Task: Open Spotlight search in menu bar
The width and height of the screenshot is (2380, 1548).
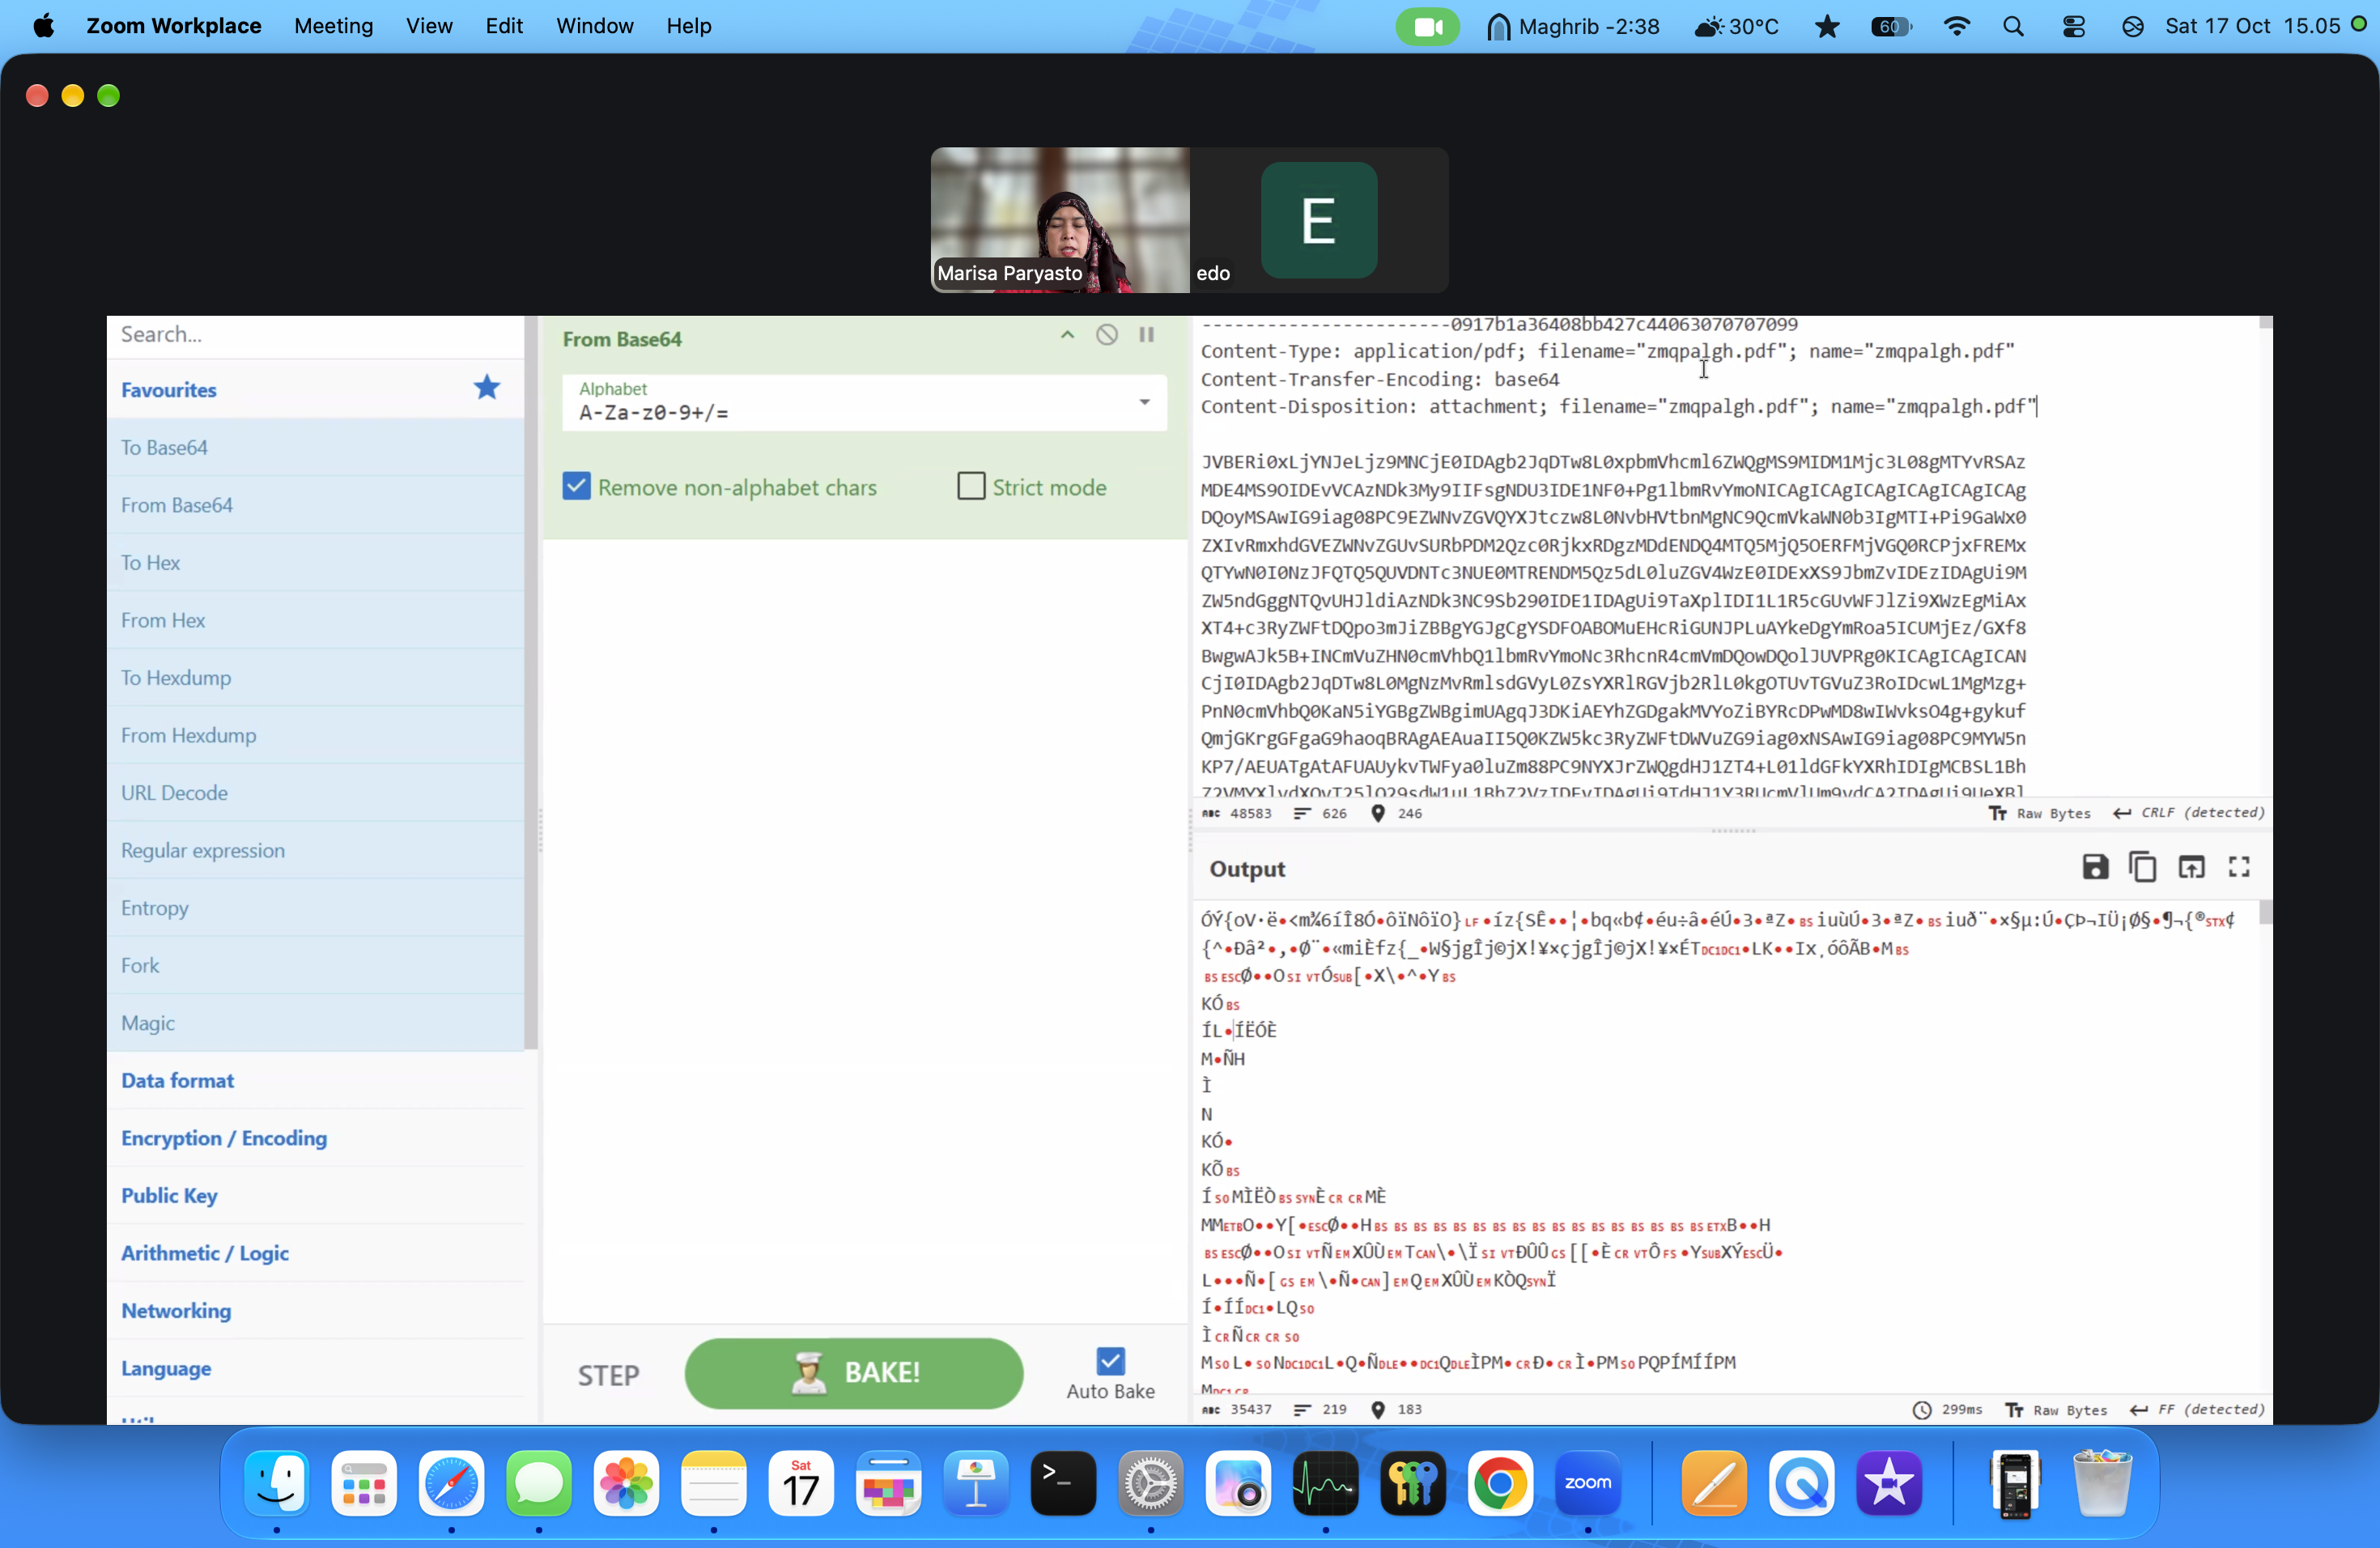Action: tap(2013, 26)
